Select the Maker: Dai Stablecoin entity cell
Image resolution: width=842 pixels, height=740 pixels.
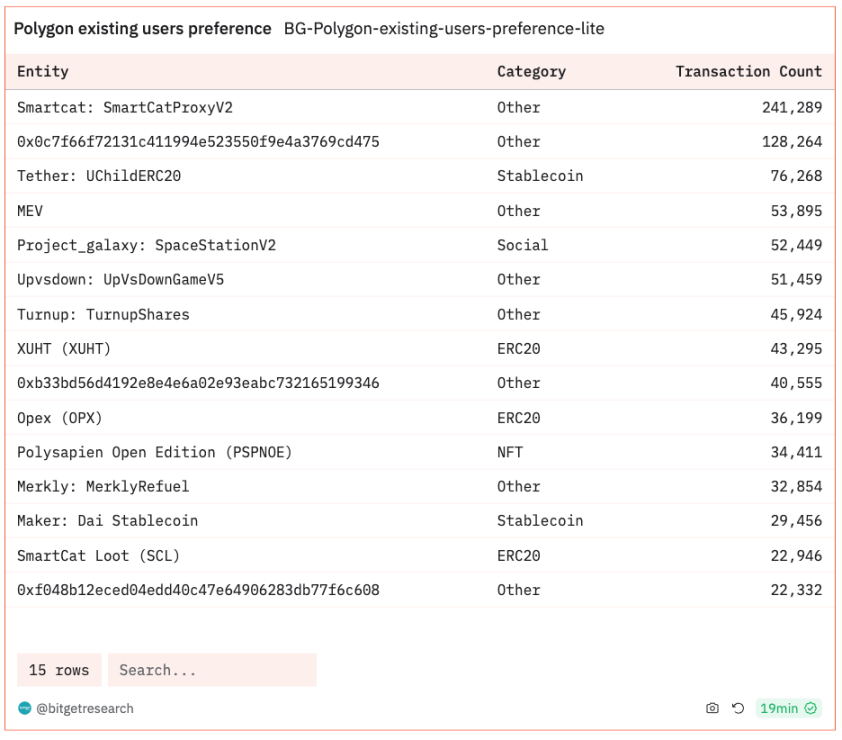click(108, 521)
